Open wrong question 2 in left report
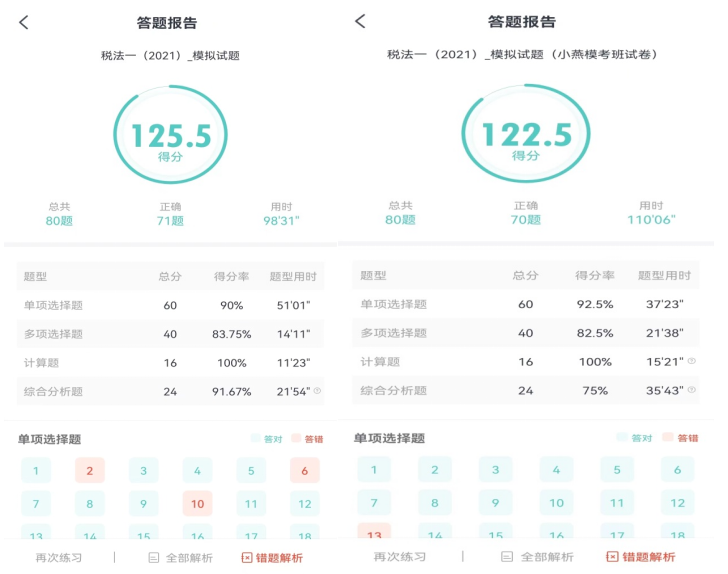This screenshot has width=728, height=574. (90, 470)
